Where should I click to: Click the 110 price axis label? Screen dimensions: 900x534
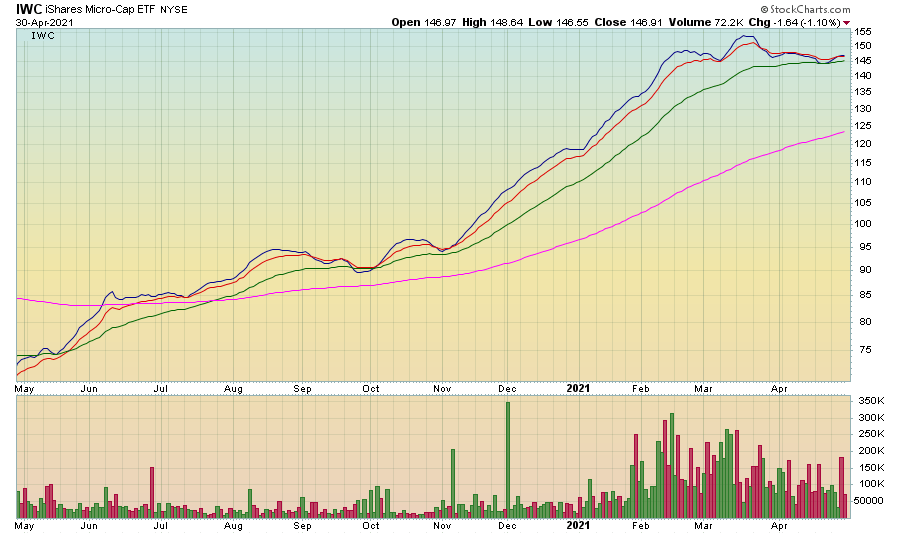pos(863,182)
